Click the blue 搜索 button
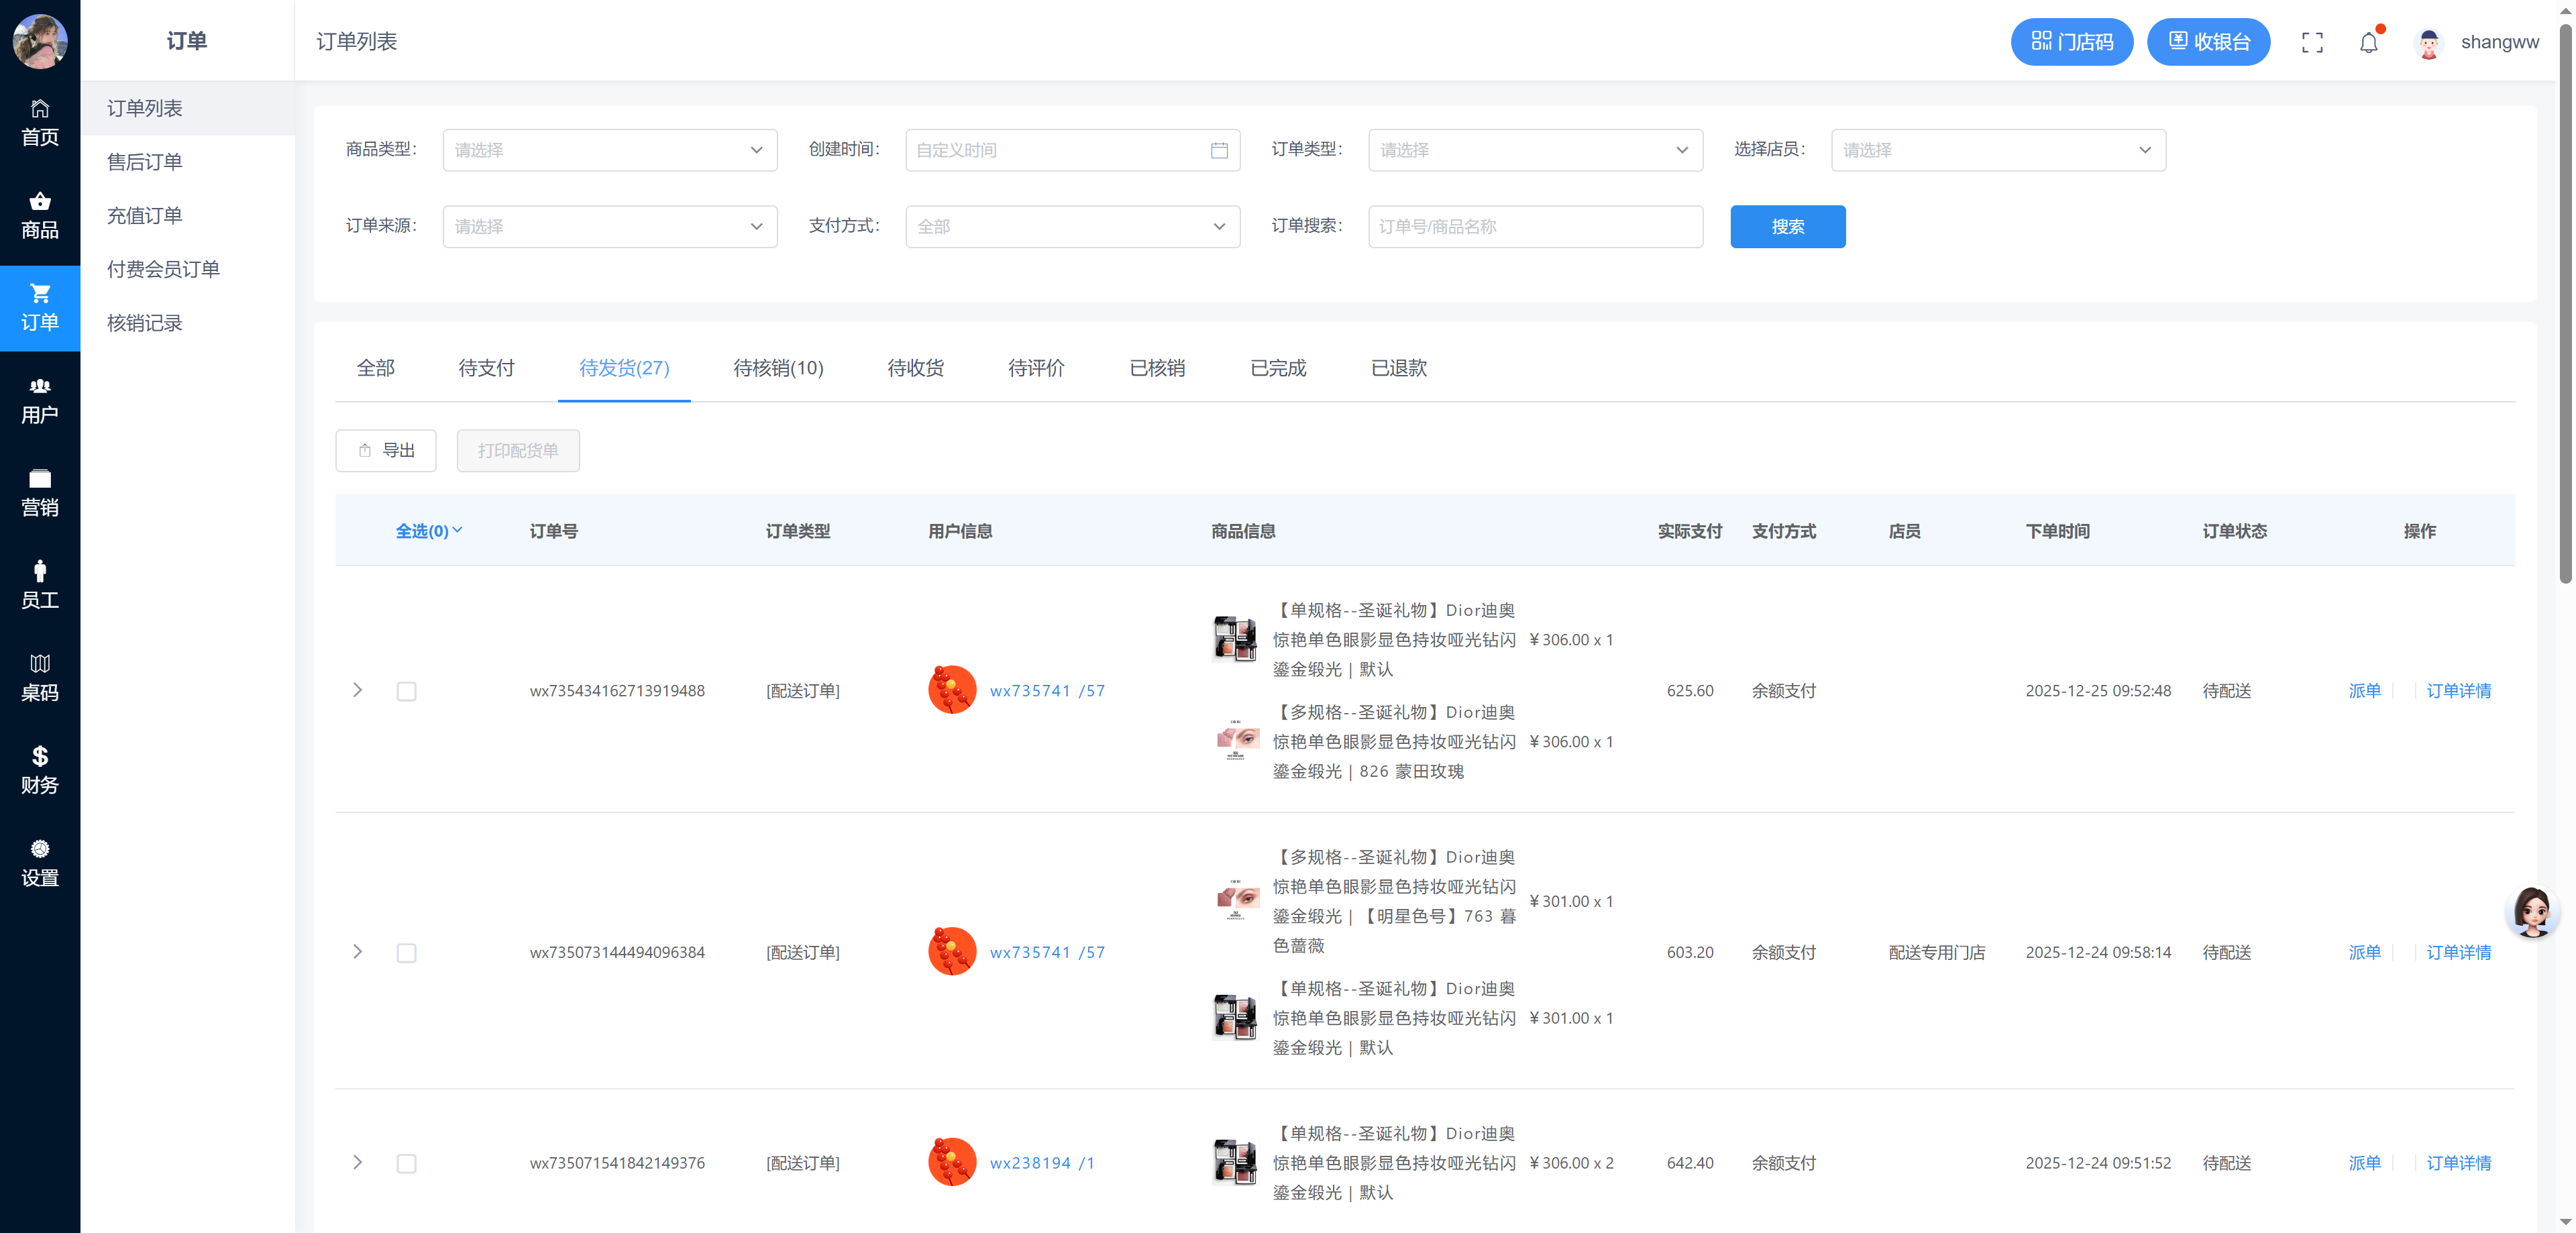This screenshot has width=2576, height=1233. point(1787,227)
